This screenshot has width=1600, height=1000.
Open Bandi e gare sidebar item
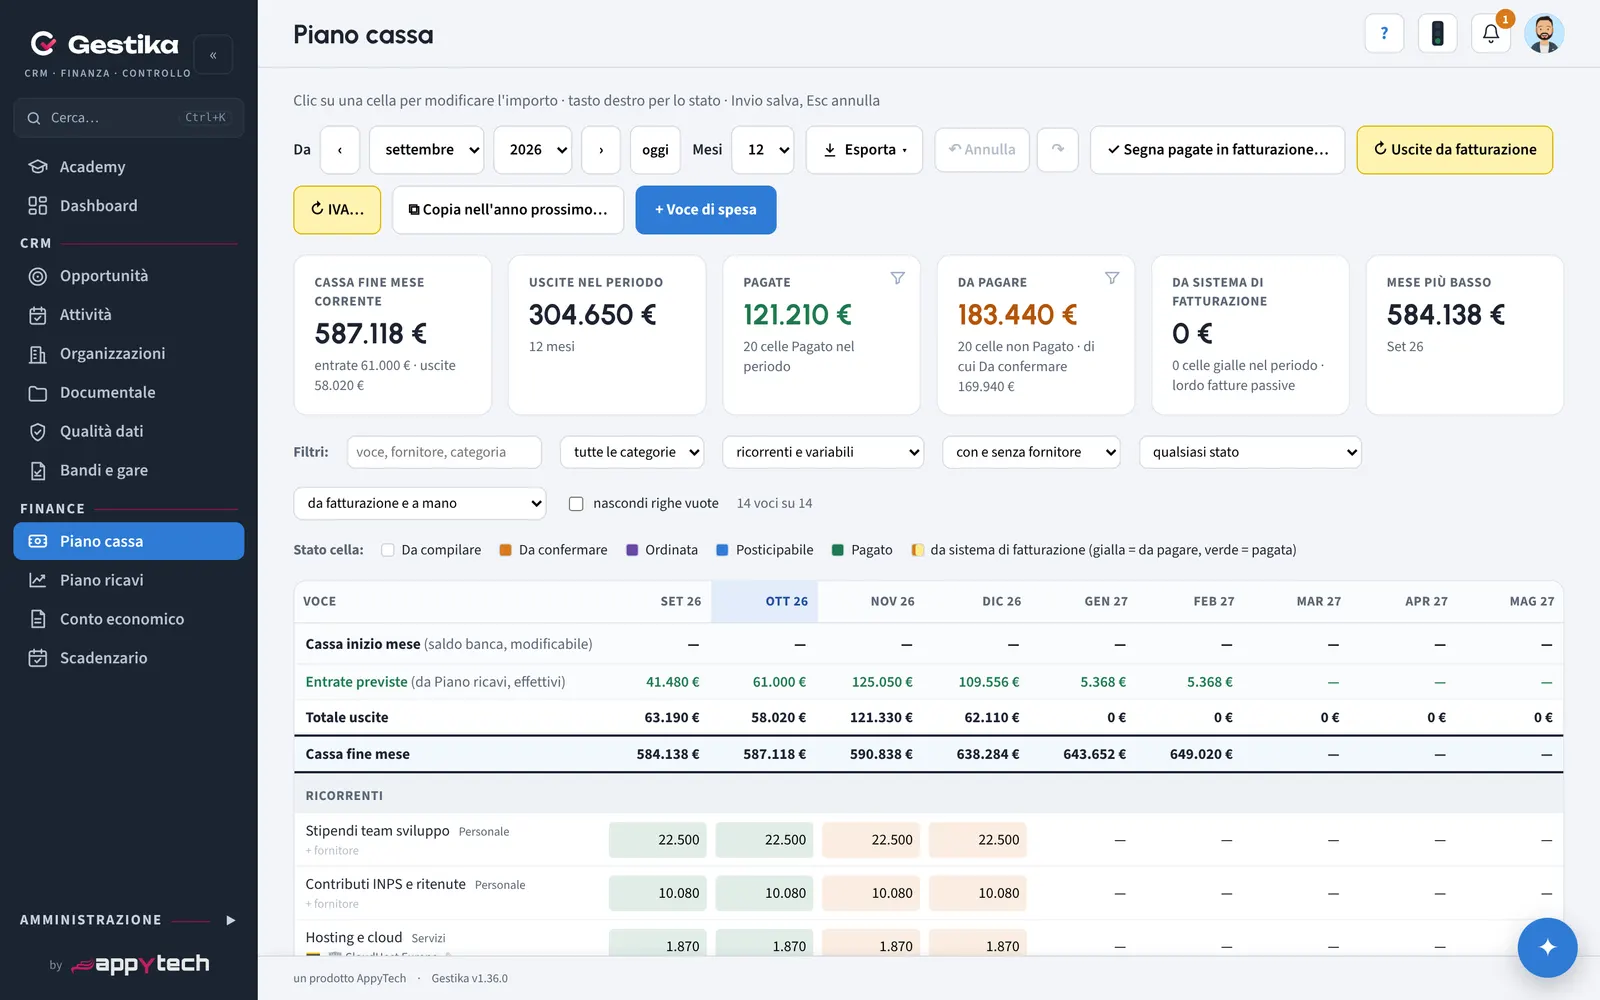128,471
